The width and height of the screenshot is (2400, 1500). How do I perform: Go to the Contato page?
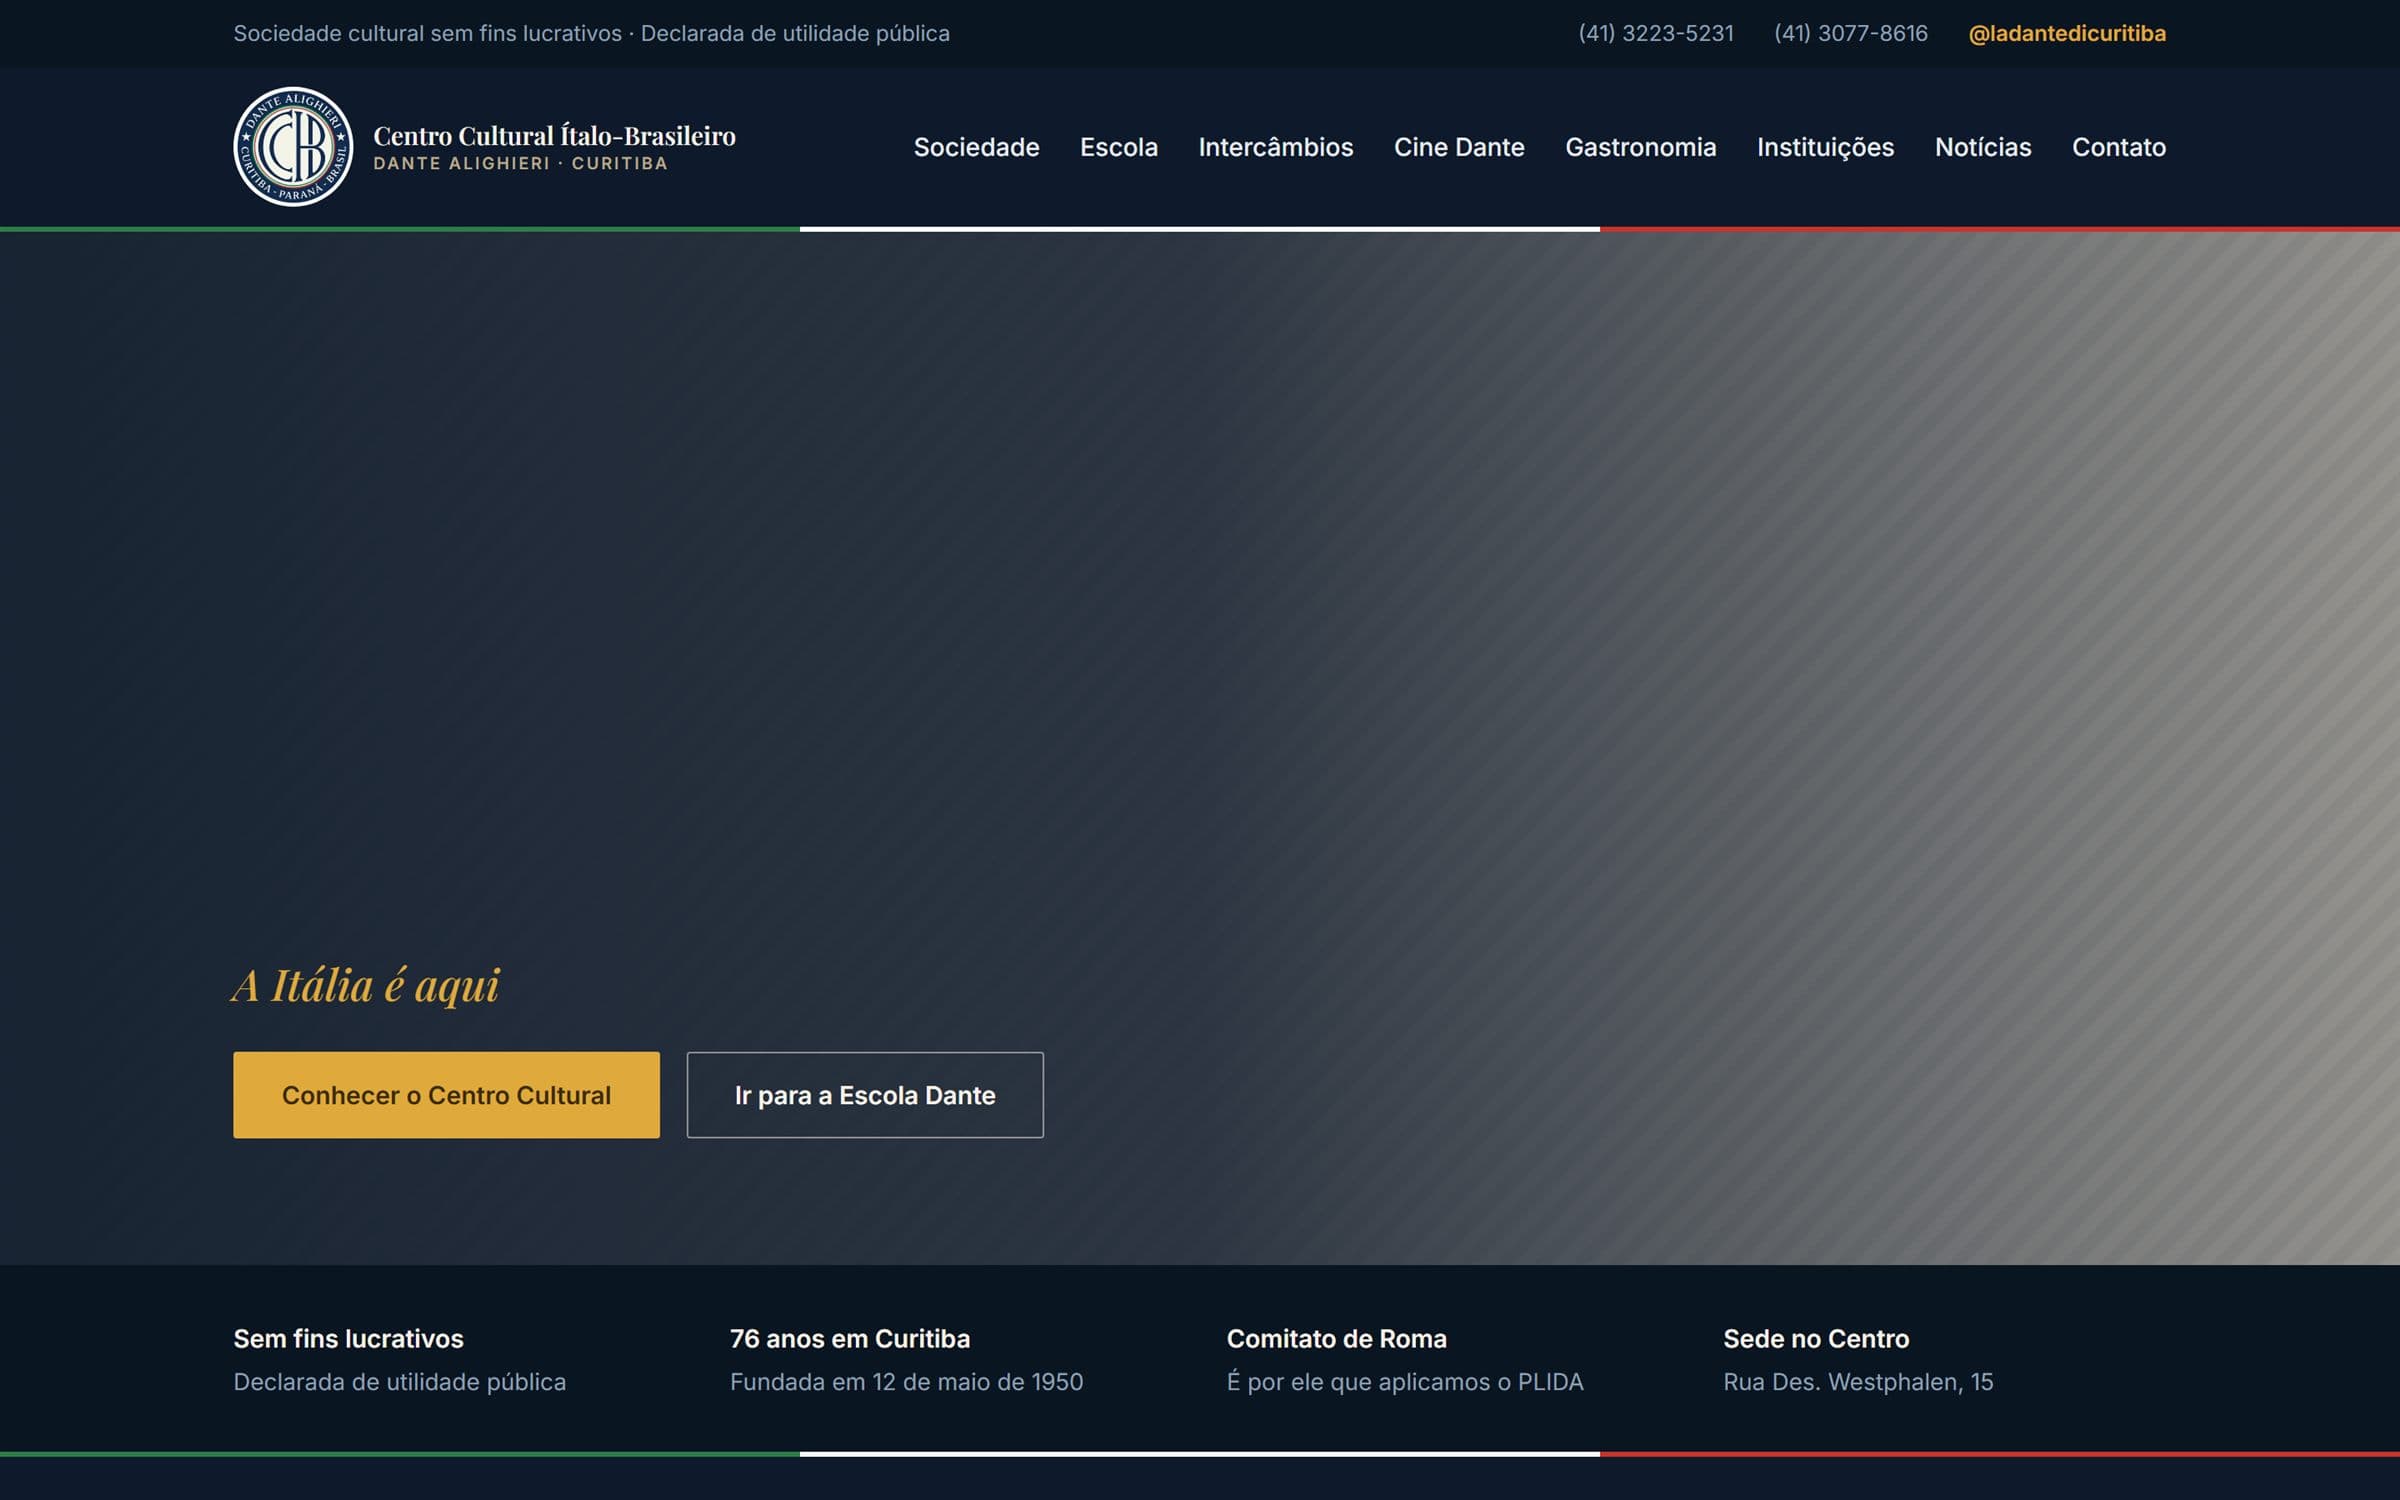point(2119,147)
